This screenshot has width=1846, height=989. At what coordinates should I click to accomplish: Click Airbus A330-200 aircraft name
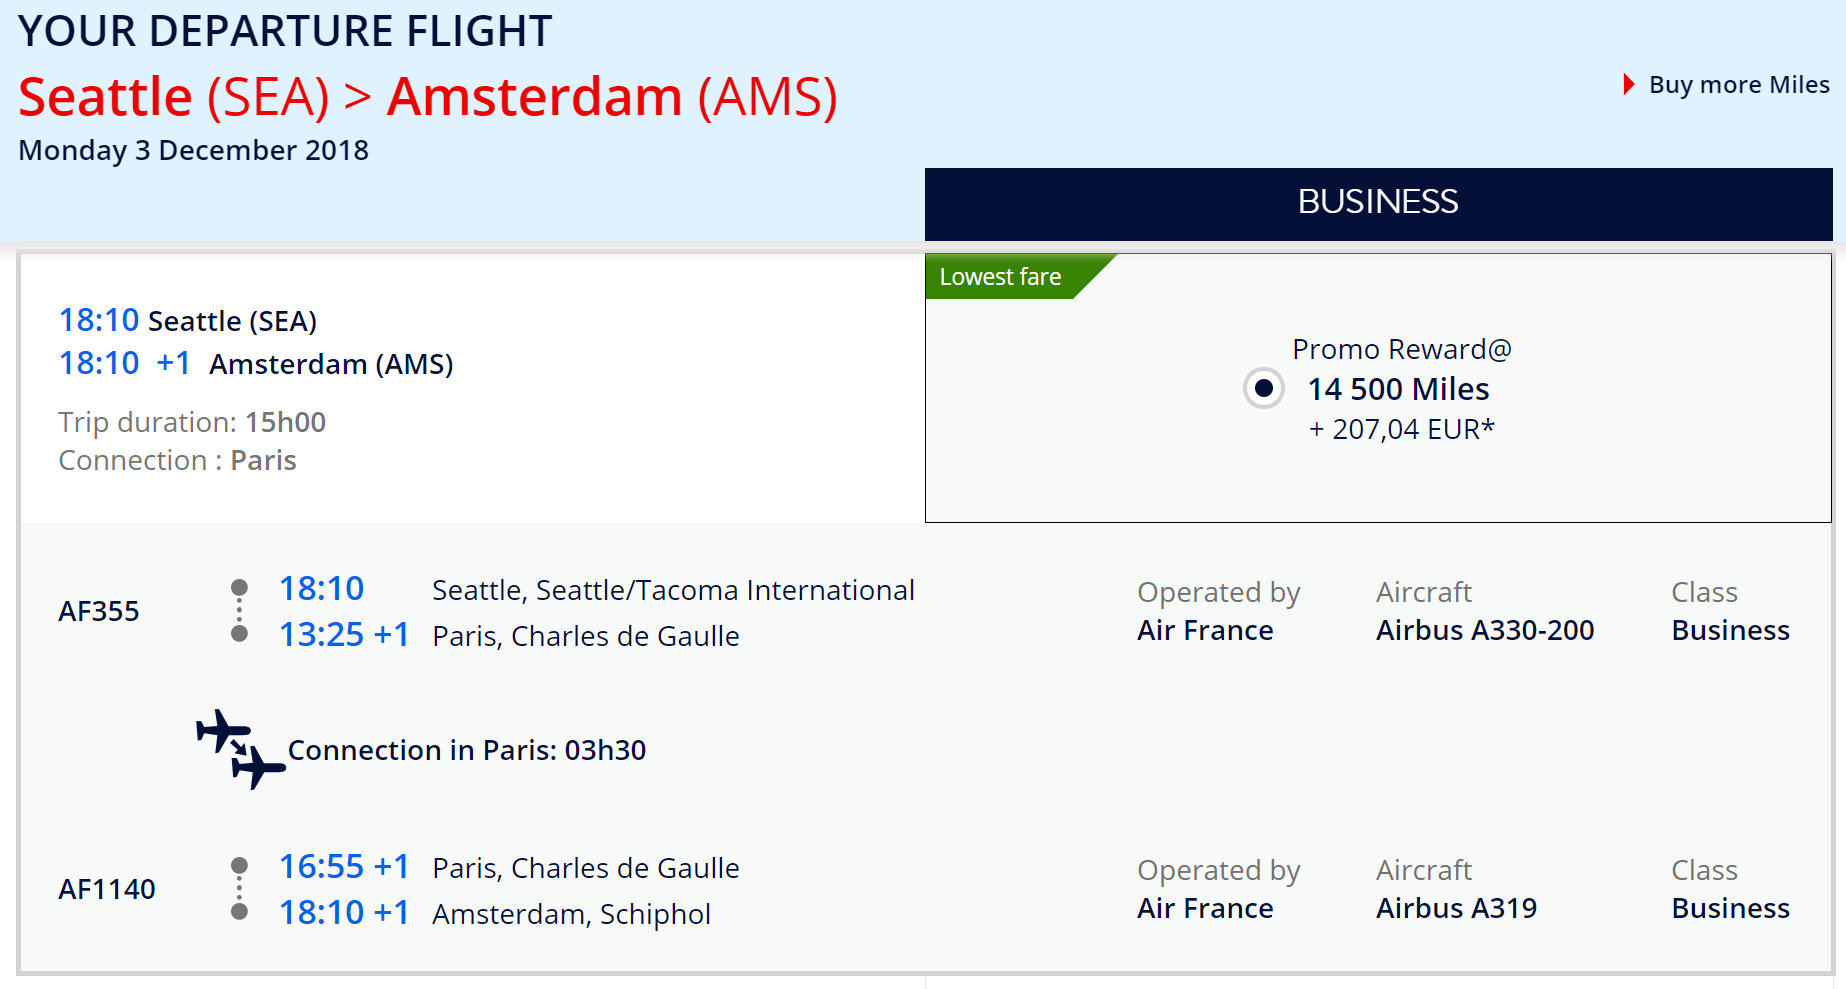click(1484, 630)
